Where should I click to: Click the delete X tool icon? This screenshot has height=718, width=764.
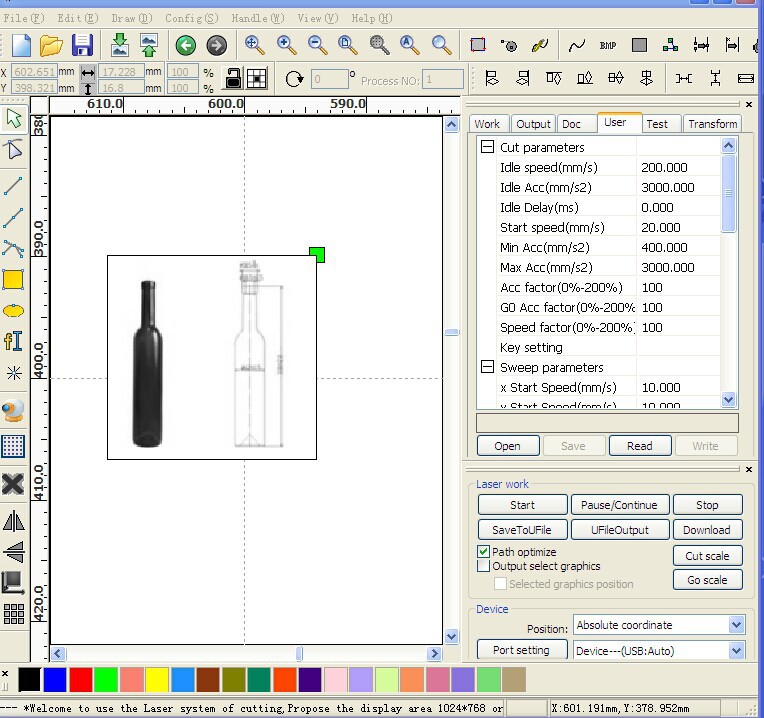[x=13, y=485]
